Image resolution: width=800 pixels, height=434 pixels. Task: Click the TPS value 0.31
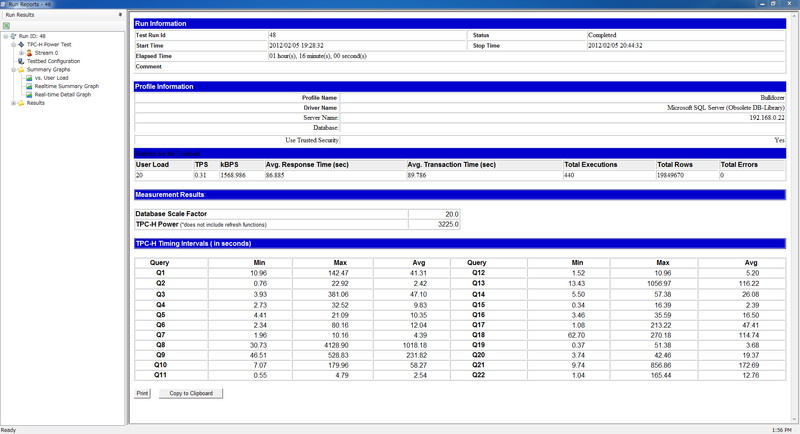tap(200, 175)
